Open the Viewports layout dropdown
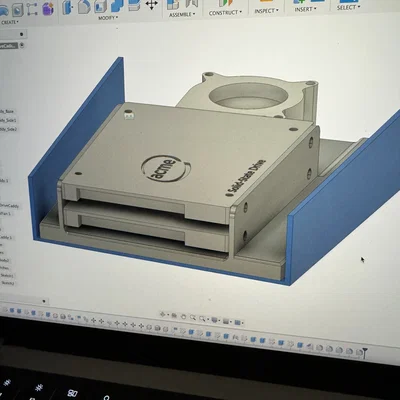400x400 pixels. click(238, 323)
